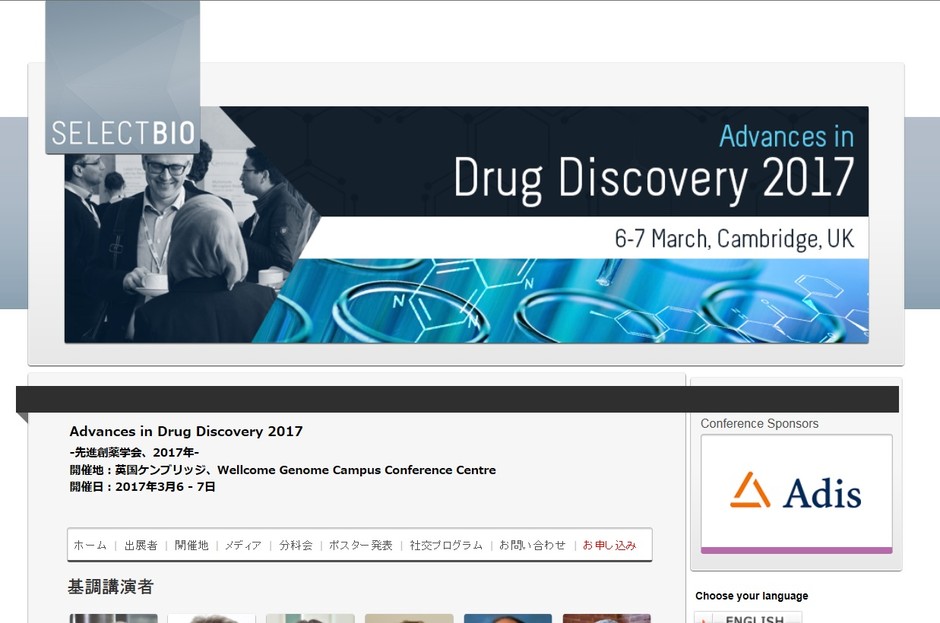Open the 開催地 menu link
The width and height of the screenshot is (940, 623).
pyautogui.click(x=191, y=545)
